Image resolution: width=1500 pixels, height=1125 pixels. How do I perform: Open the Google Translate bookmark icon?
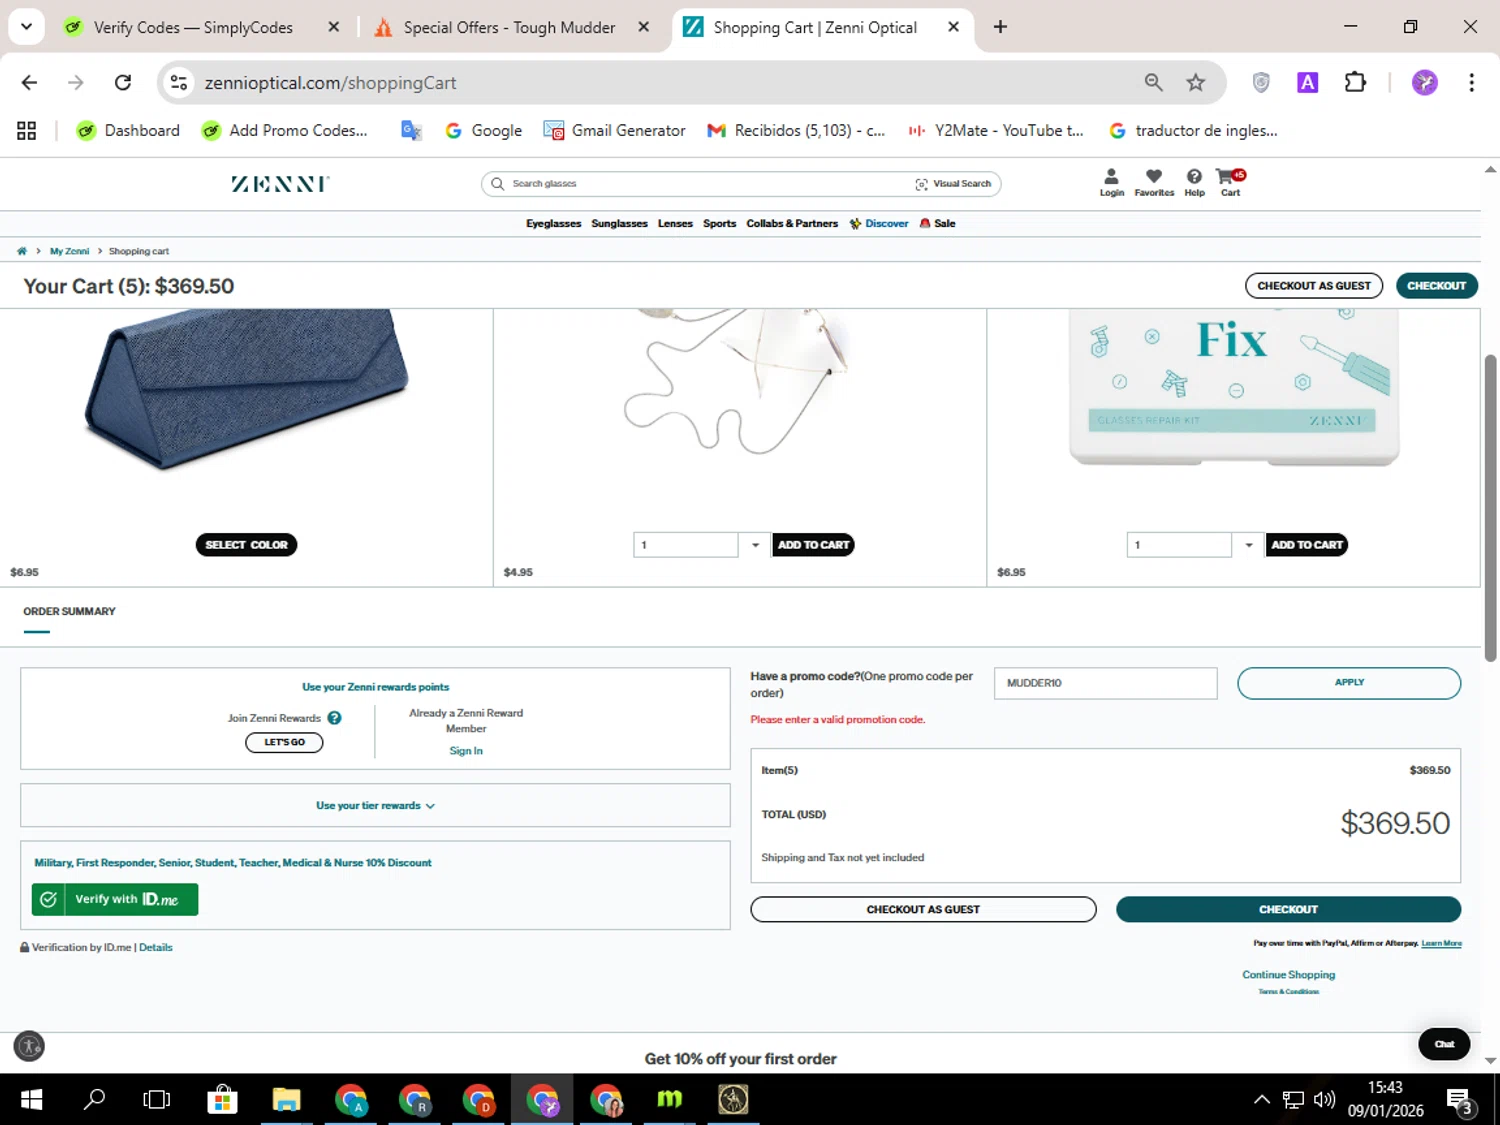point(411,131)
